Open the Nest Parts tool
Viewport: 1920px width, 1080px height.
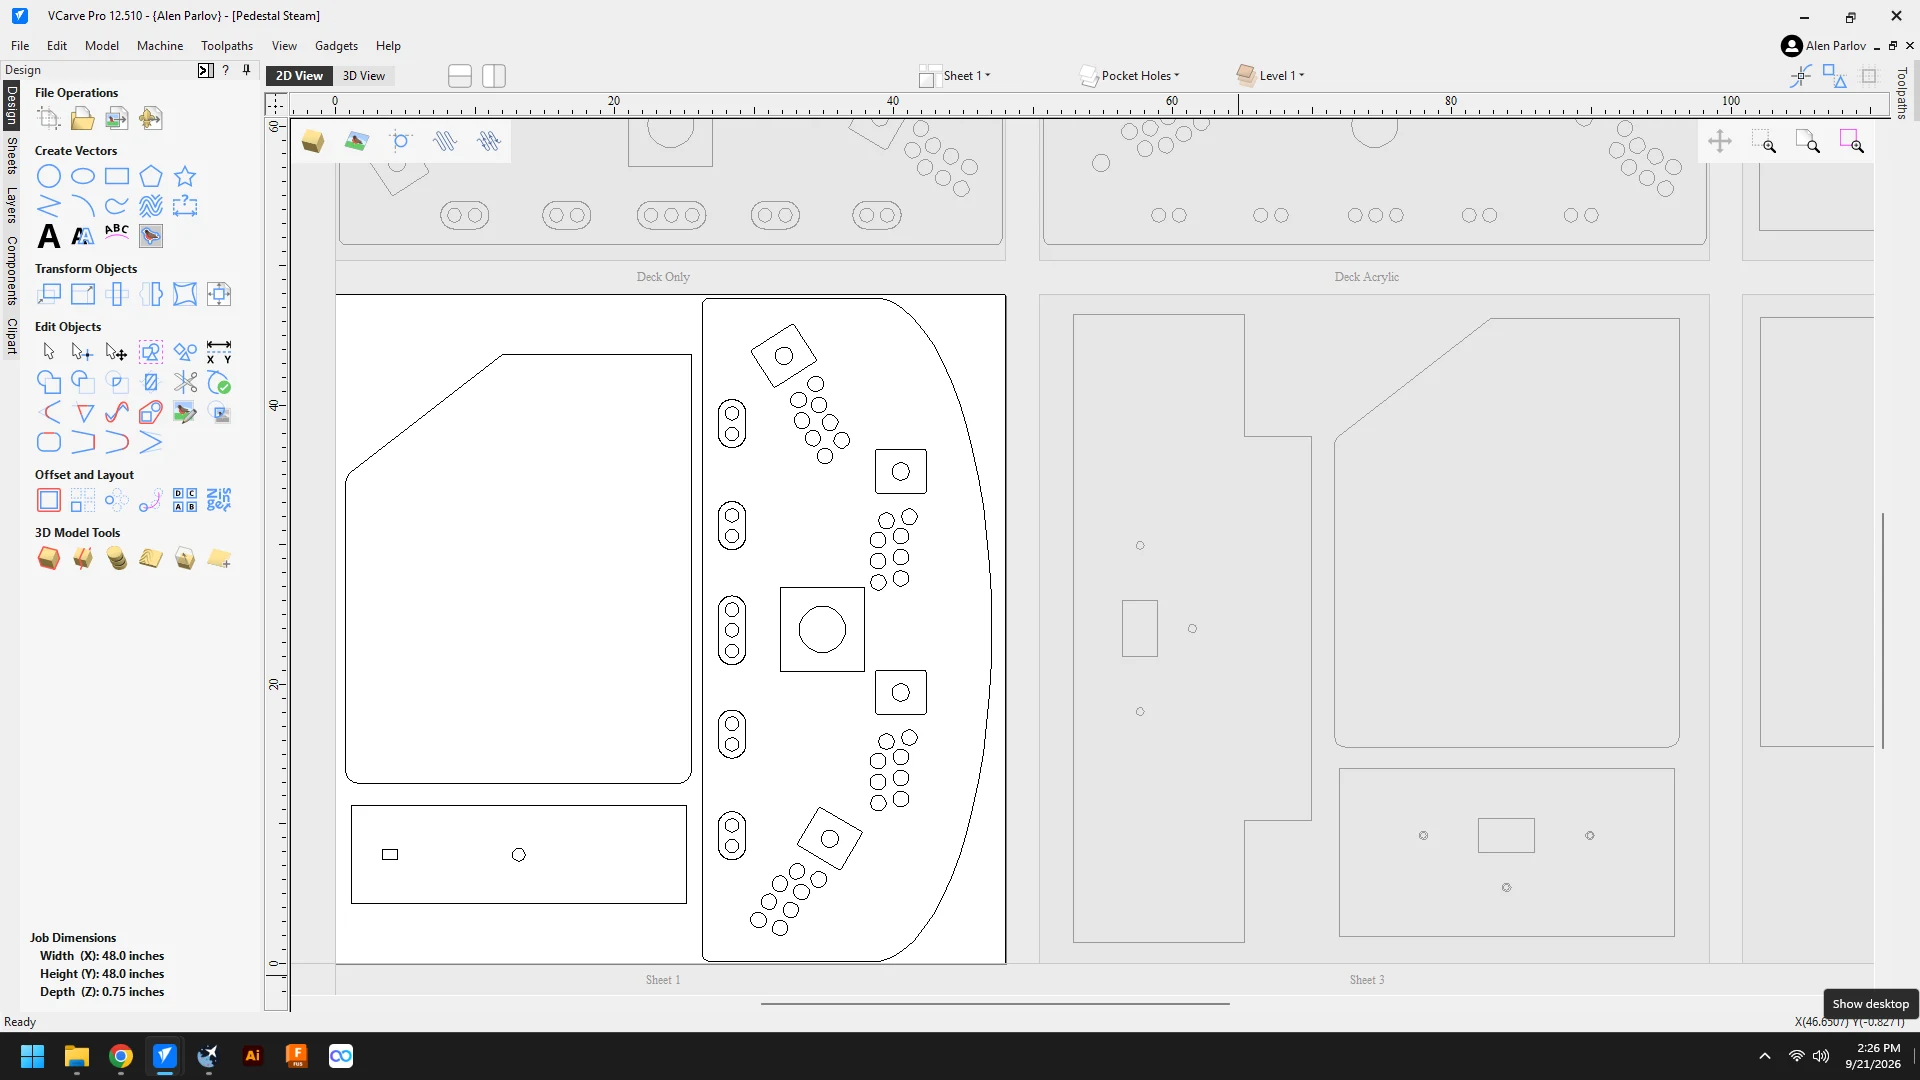219,500
